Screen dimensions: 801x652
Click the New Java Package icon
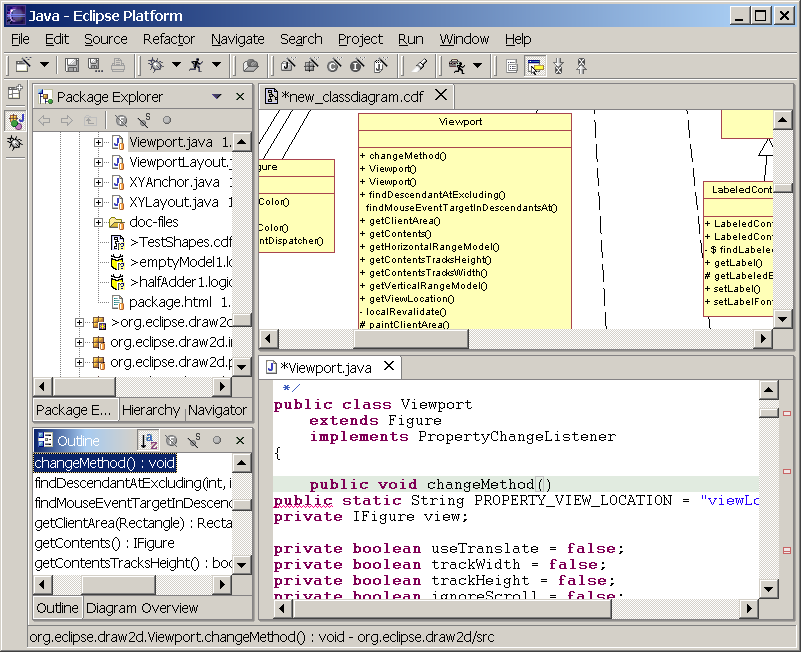tap(311, 65)
